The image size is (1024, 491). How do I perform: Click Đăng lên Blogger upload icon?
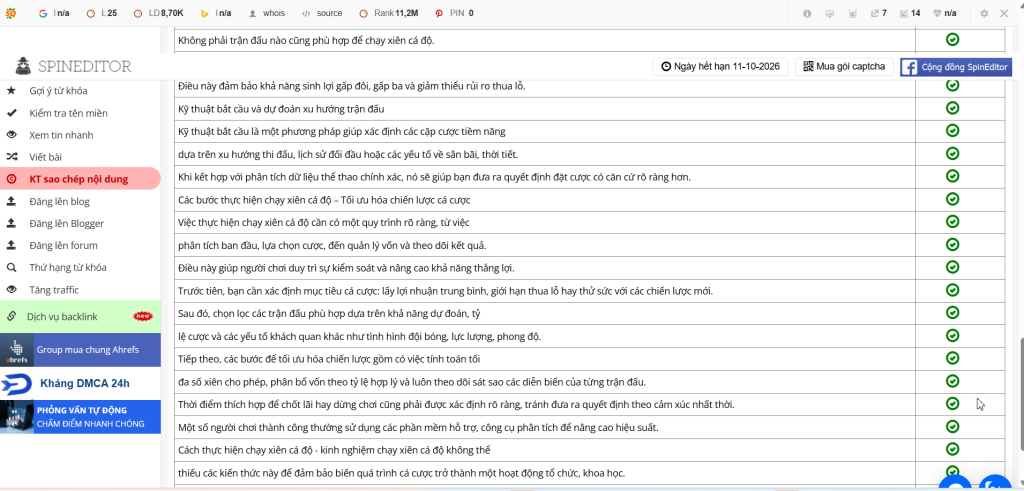point(11,223)
